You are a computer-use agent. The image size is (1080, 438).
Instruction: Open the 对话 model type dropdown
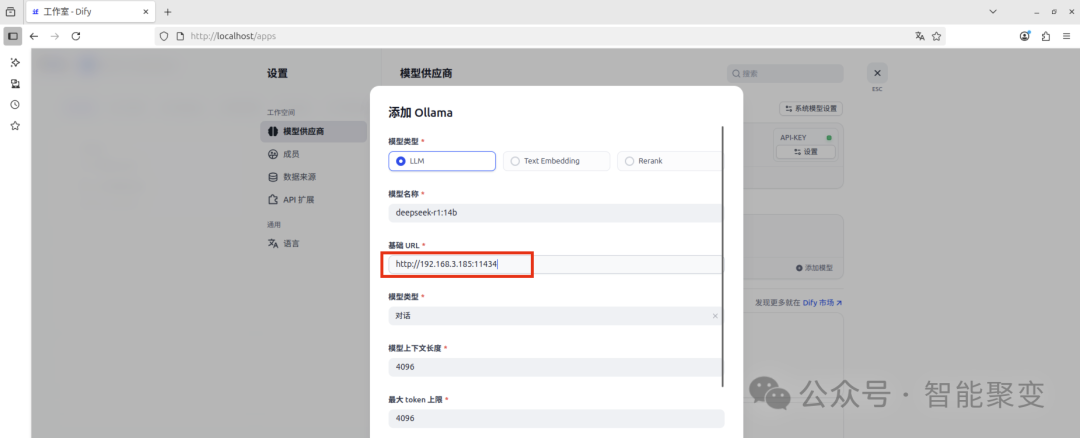click(556, 316)
